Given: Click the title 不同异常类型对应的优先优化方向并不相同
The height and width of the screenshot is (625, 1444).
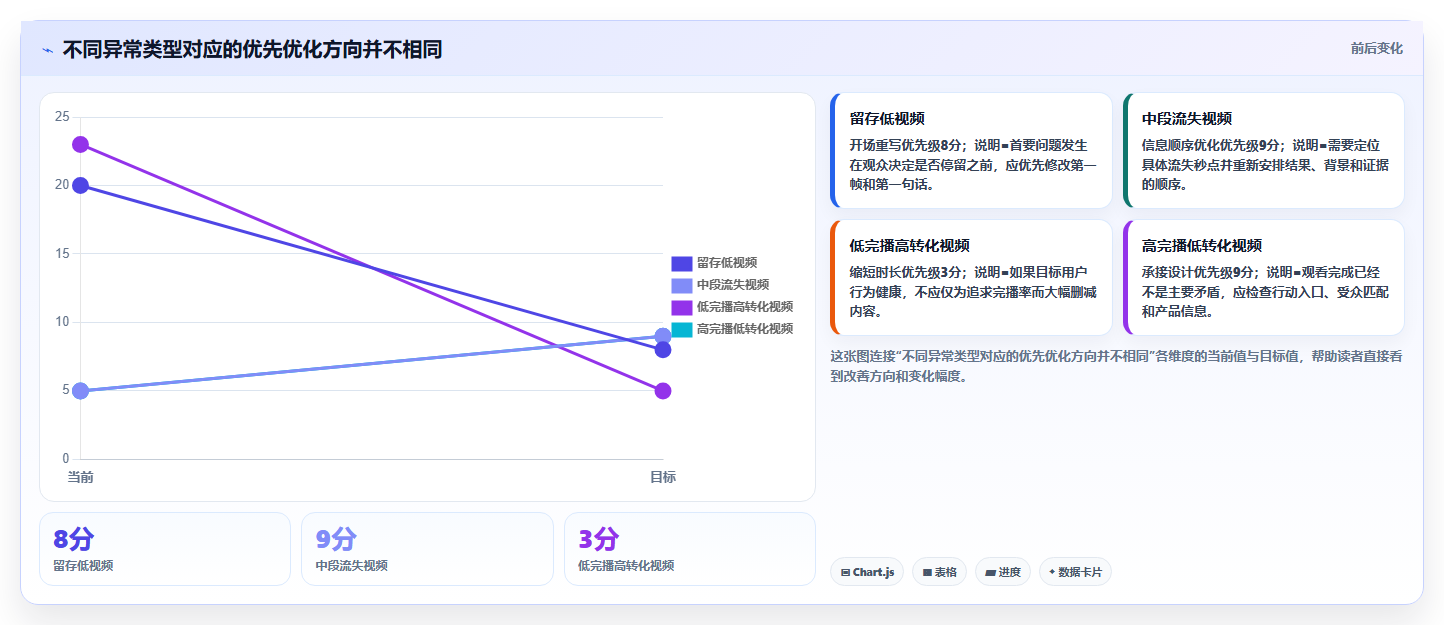Looking at the screenshot, I should click(x=252, y=49).
